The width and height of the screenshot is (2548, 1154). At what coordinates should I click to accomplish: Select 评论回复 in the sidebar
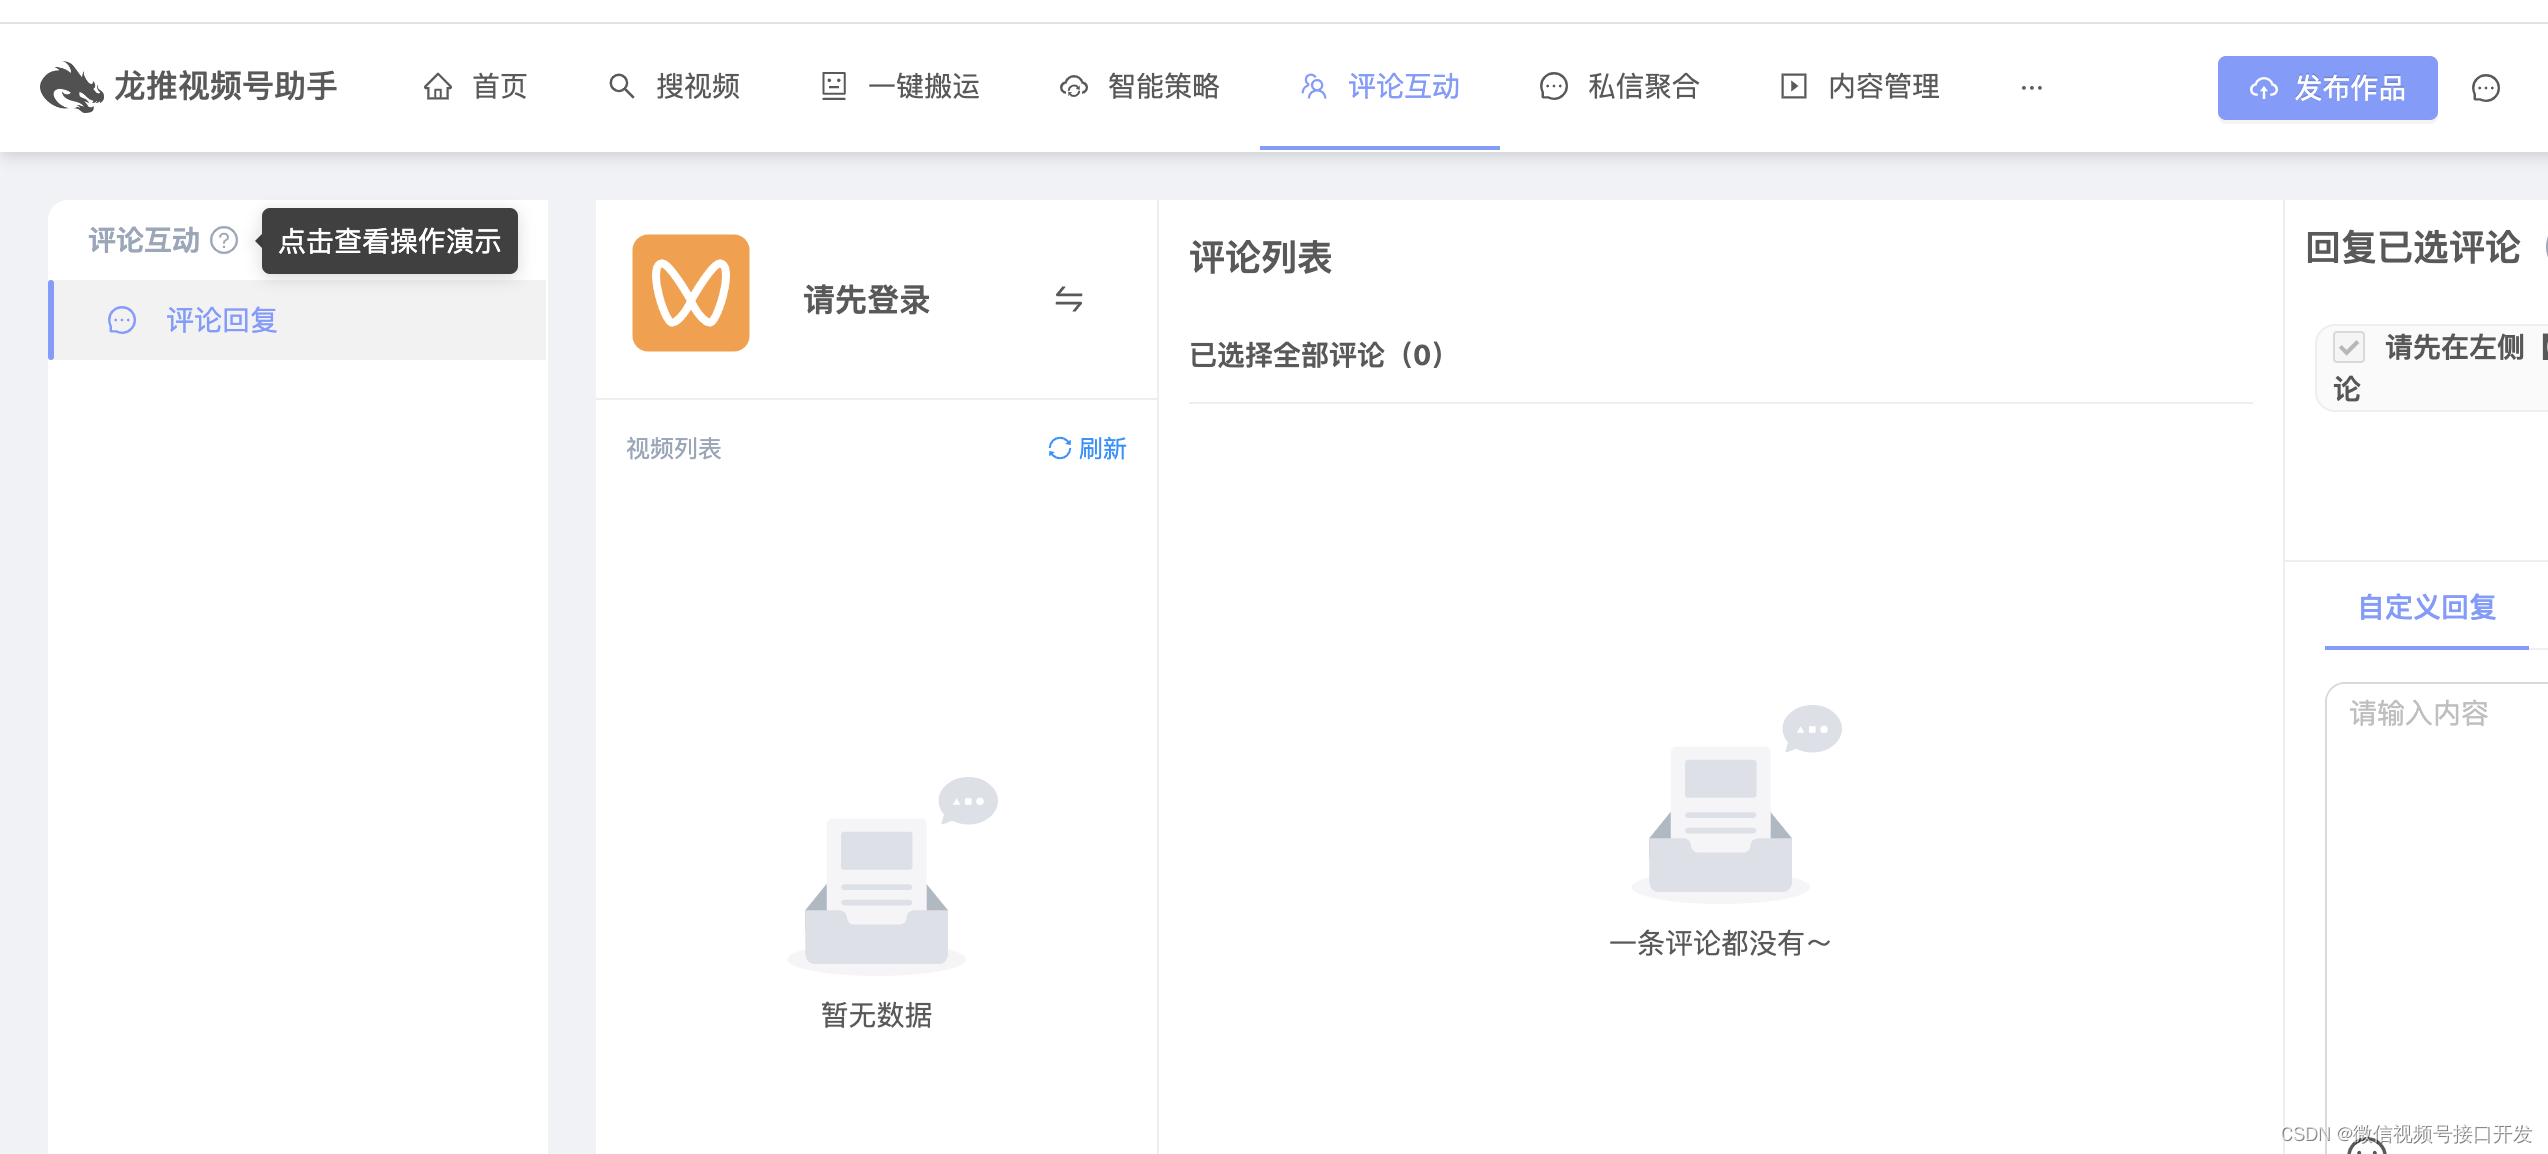221,320
